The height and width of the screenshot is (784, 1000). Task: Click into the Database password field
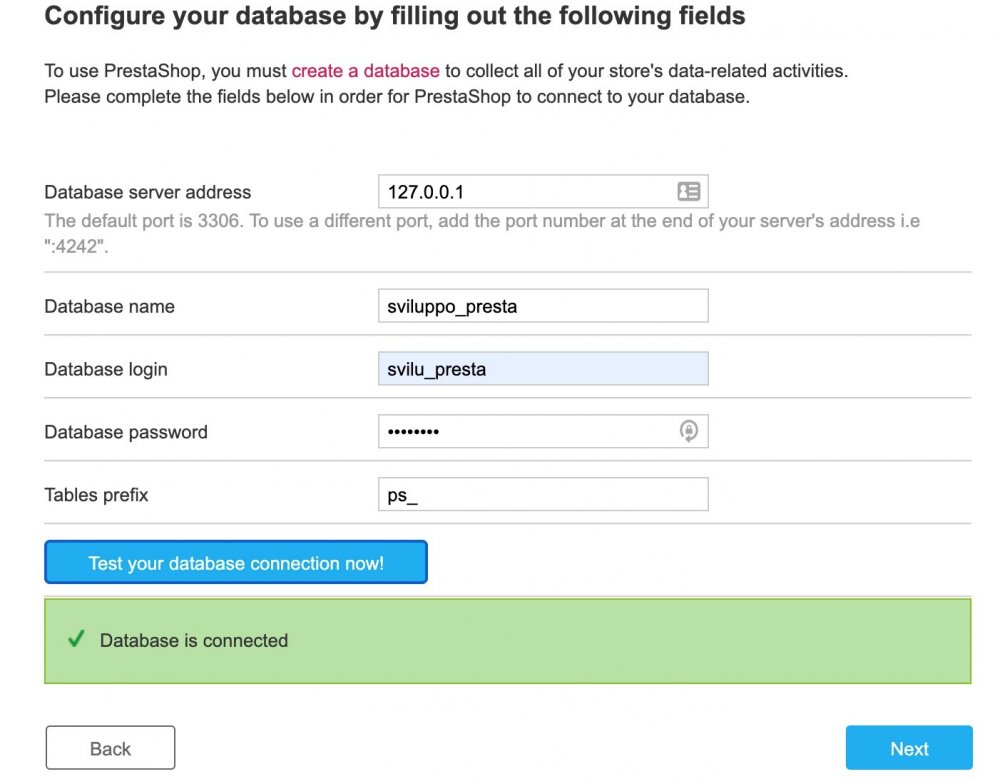tap(525, 431)
